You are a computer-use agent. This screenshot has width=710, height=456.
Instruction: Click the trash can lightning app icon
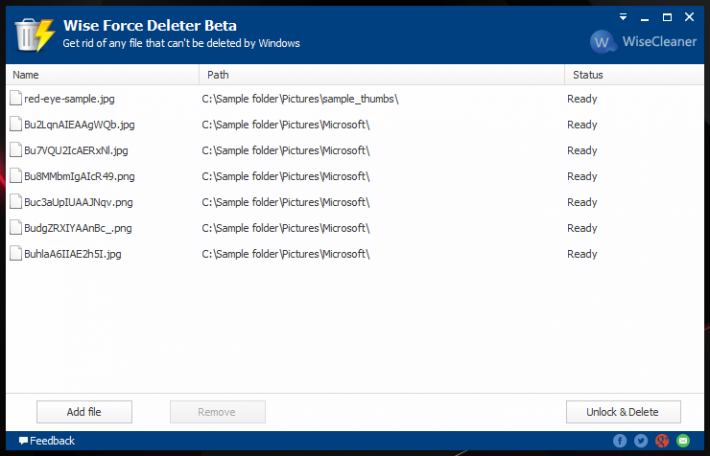pos(35,34)
